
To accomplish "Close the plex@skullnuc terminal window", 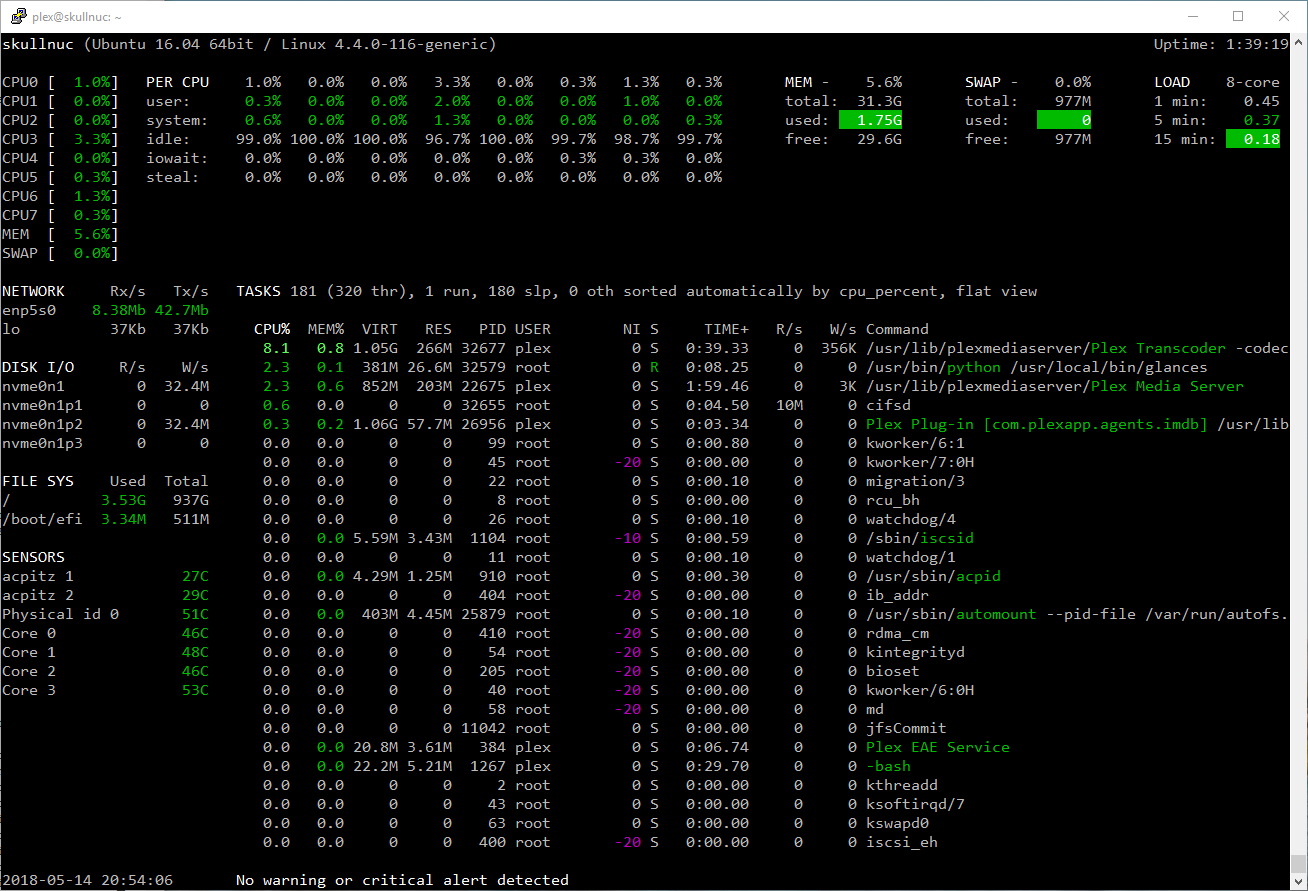I will tap(1284, 16).
